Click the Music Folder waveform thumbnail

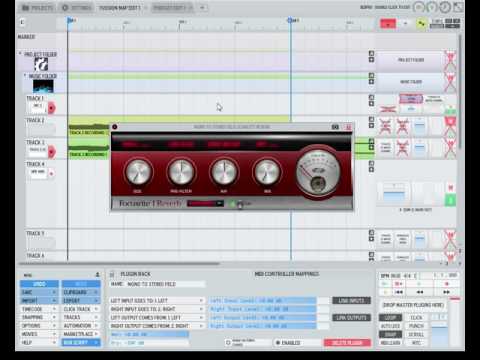coord(43,86)
